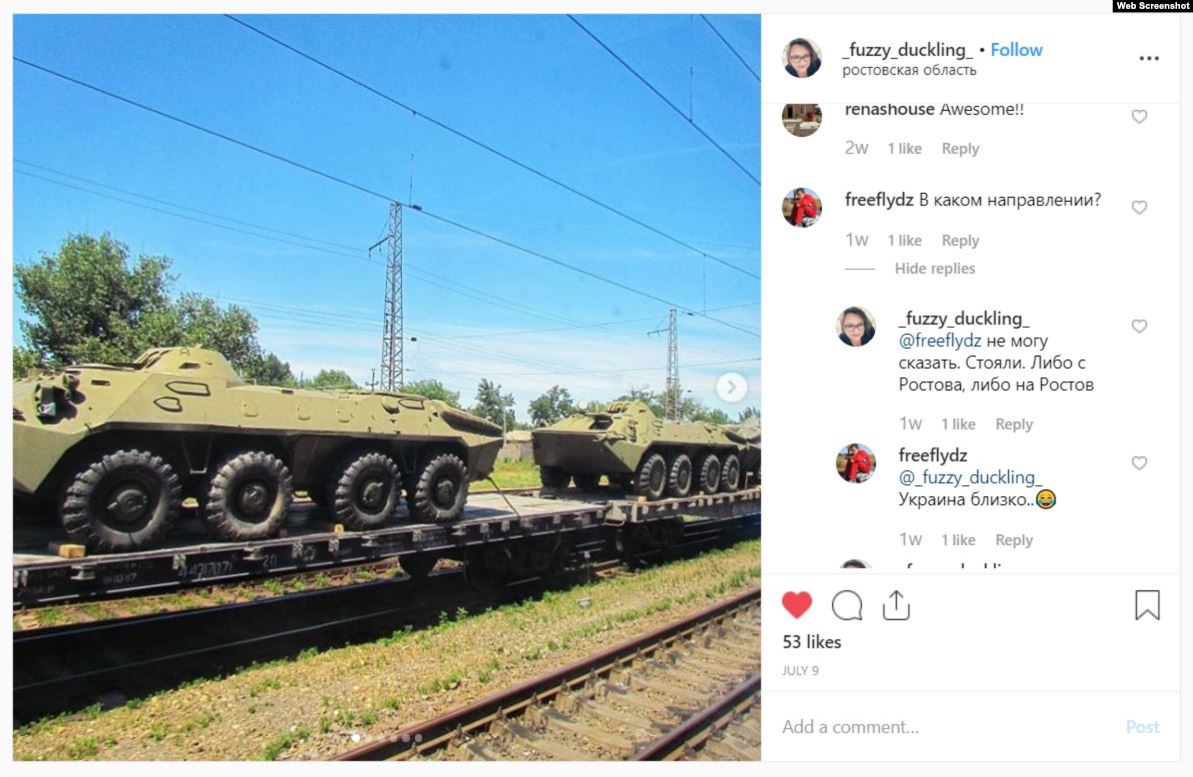Open the @freeflydz mention link
Viewport: 1193px width, 777px height.
[x=940, y=341]
